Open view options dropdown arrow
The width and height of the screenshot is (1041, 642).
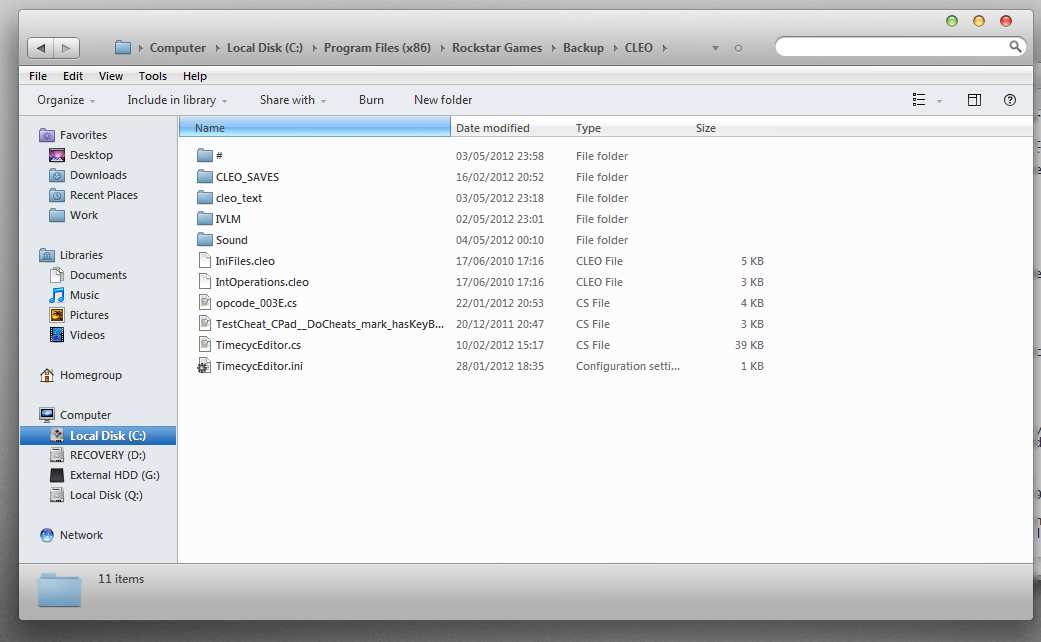(x=939, y=101)
